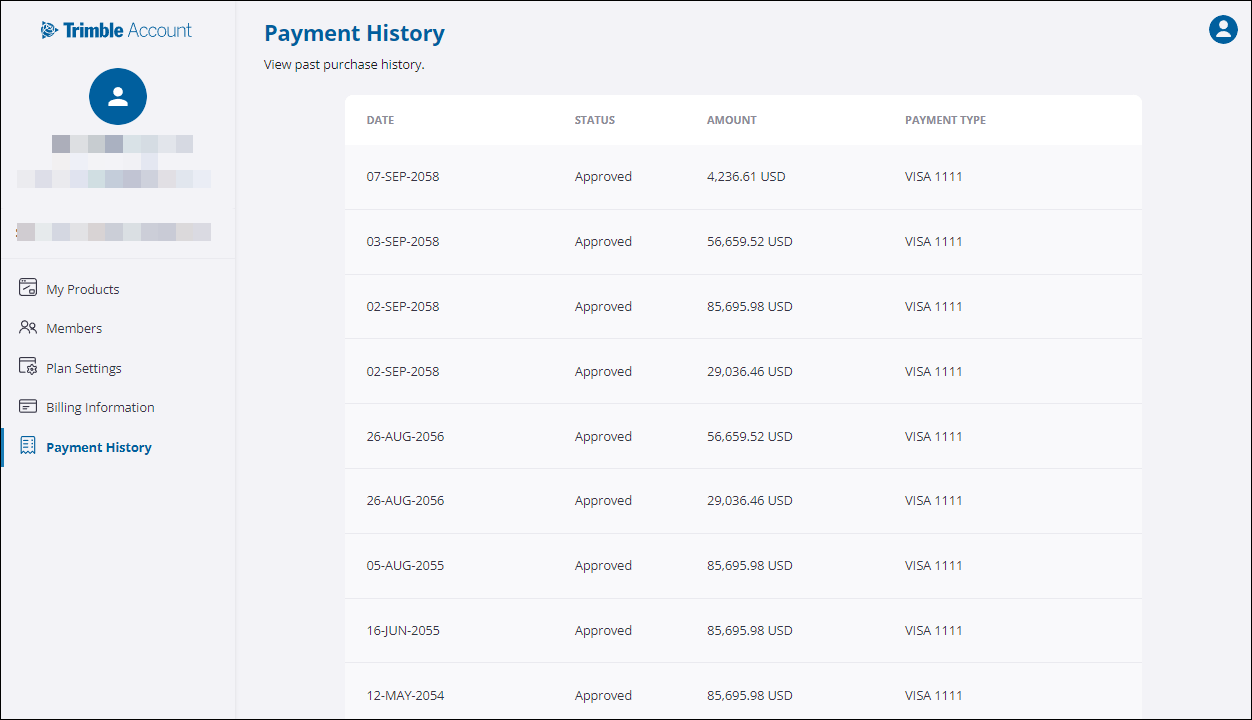The width and height of the screenshot is (1252, 720).
Task: Open the 4,236.61 USD payment details
Action: tap(745, 176)
